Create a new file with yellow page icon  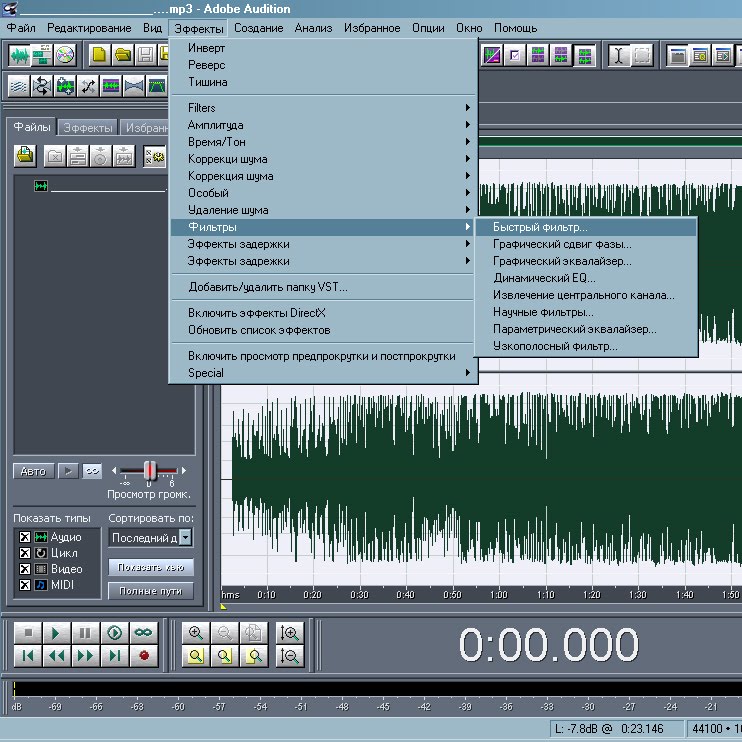(x=99, y=55)
